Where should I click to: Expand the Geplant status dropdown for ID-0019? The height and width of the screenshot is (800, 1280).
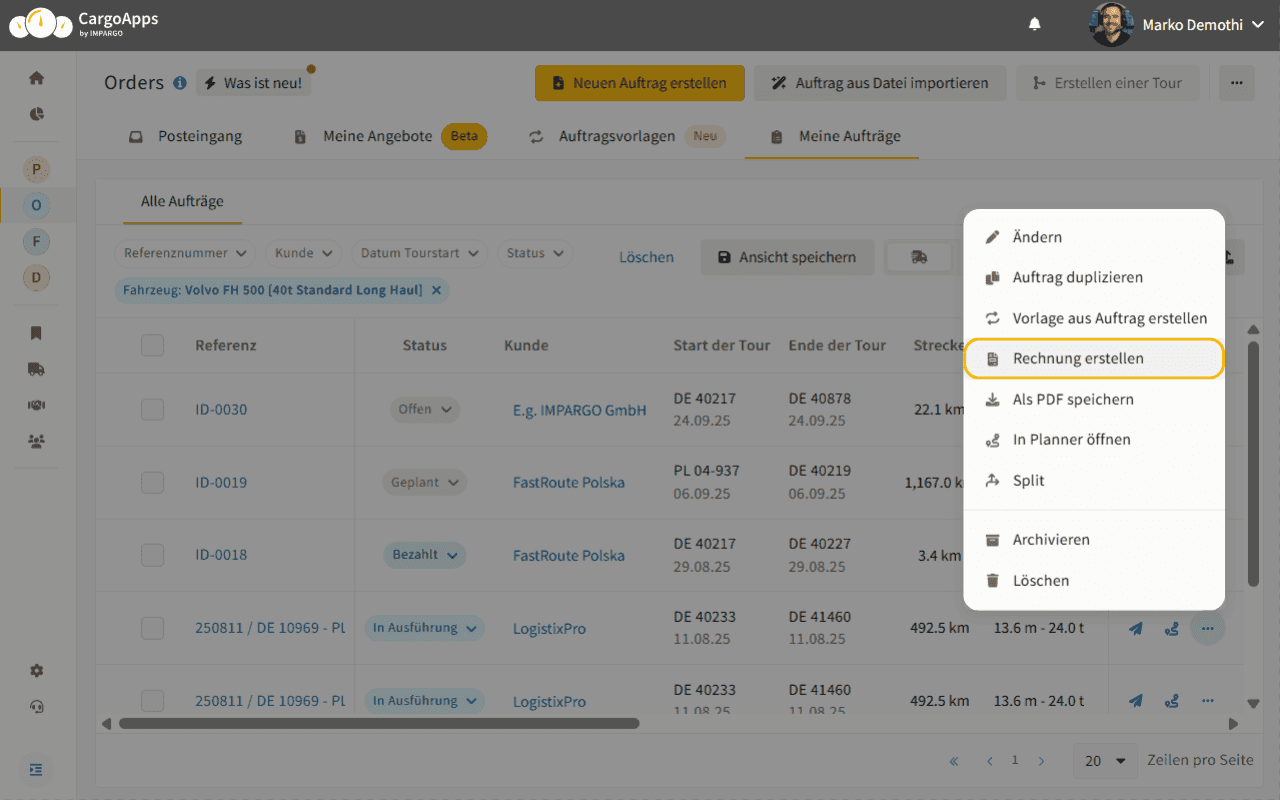424,482
